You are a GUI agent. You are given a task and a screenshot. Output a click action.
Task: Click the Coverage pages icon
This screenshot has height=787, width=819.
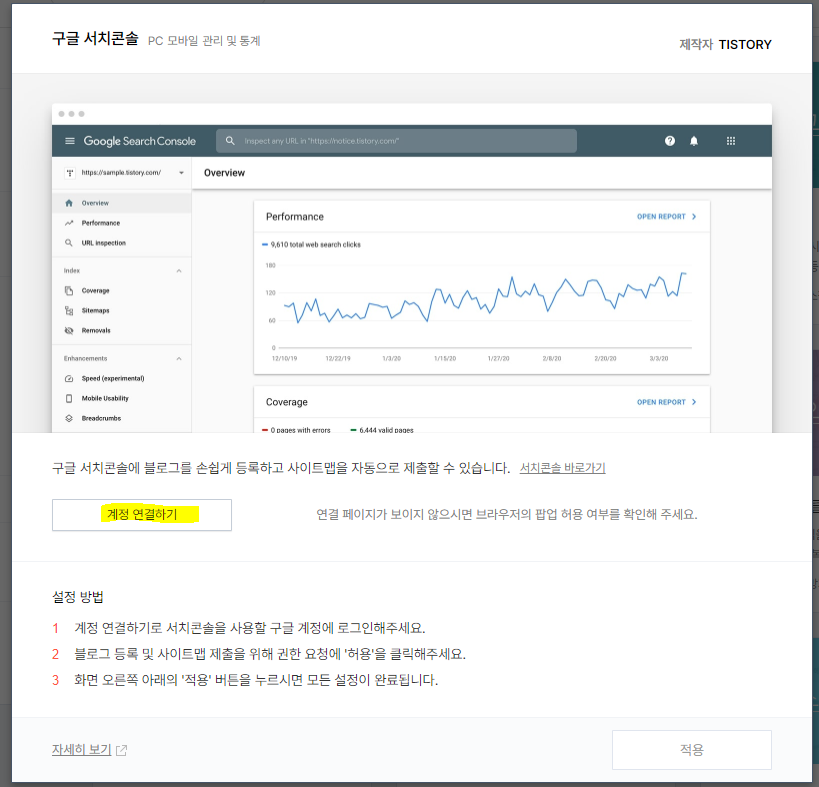(69, 290)
